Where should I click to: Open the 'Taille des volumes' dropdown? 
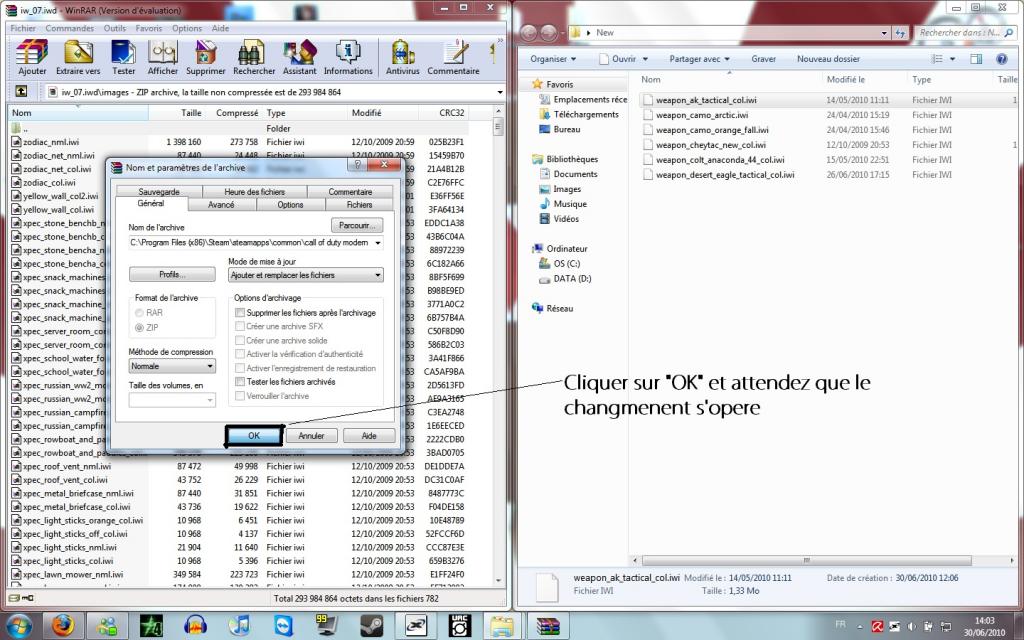pyautogui.click(x=172, y=399)
